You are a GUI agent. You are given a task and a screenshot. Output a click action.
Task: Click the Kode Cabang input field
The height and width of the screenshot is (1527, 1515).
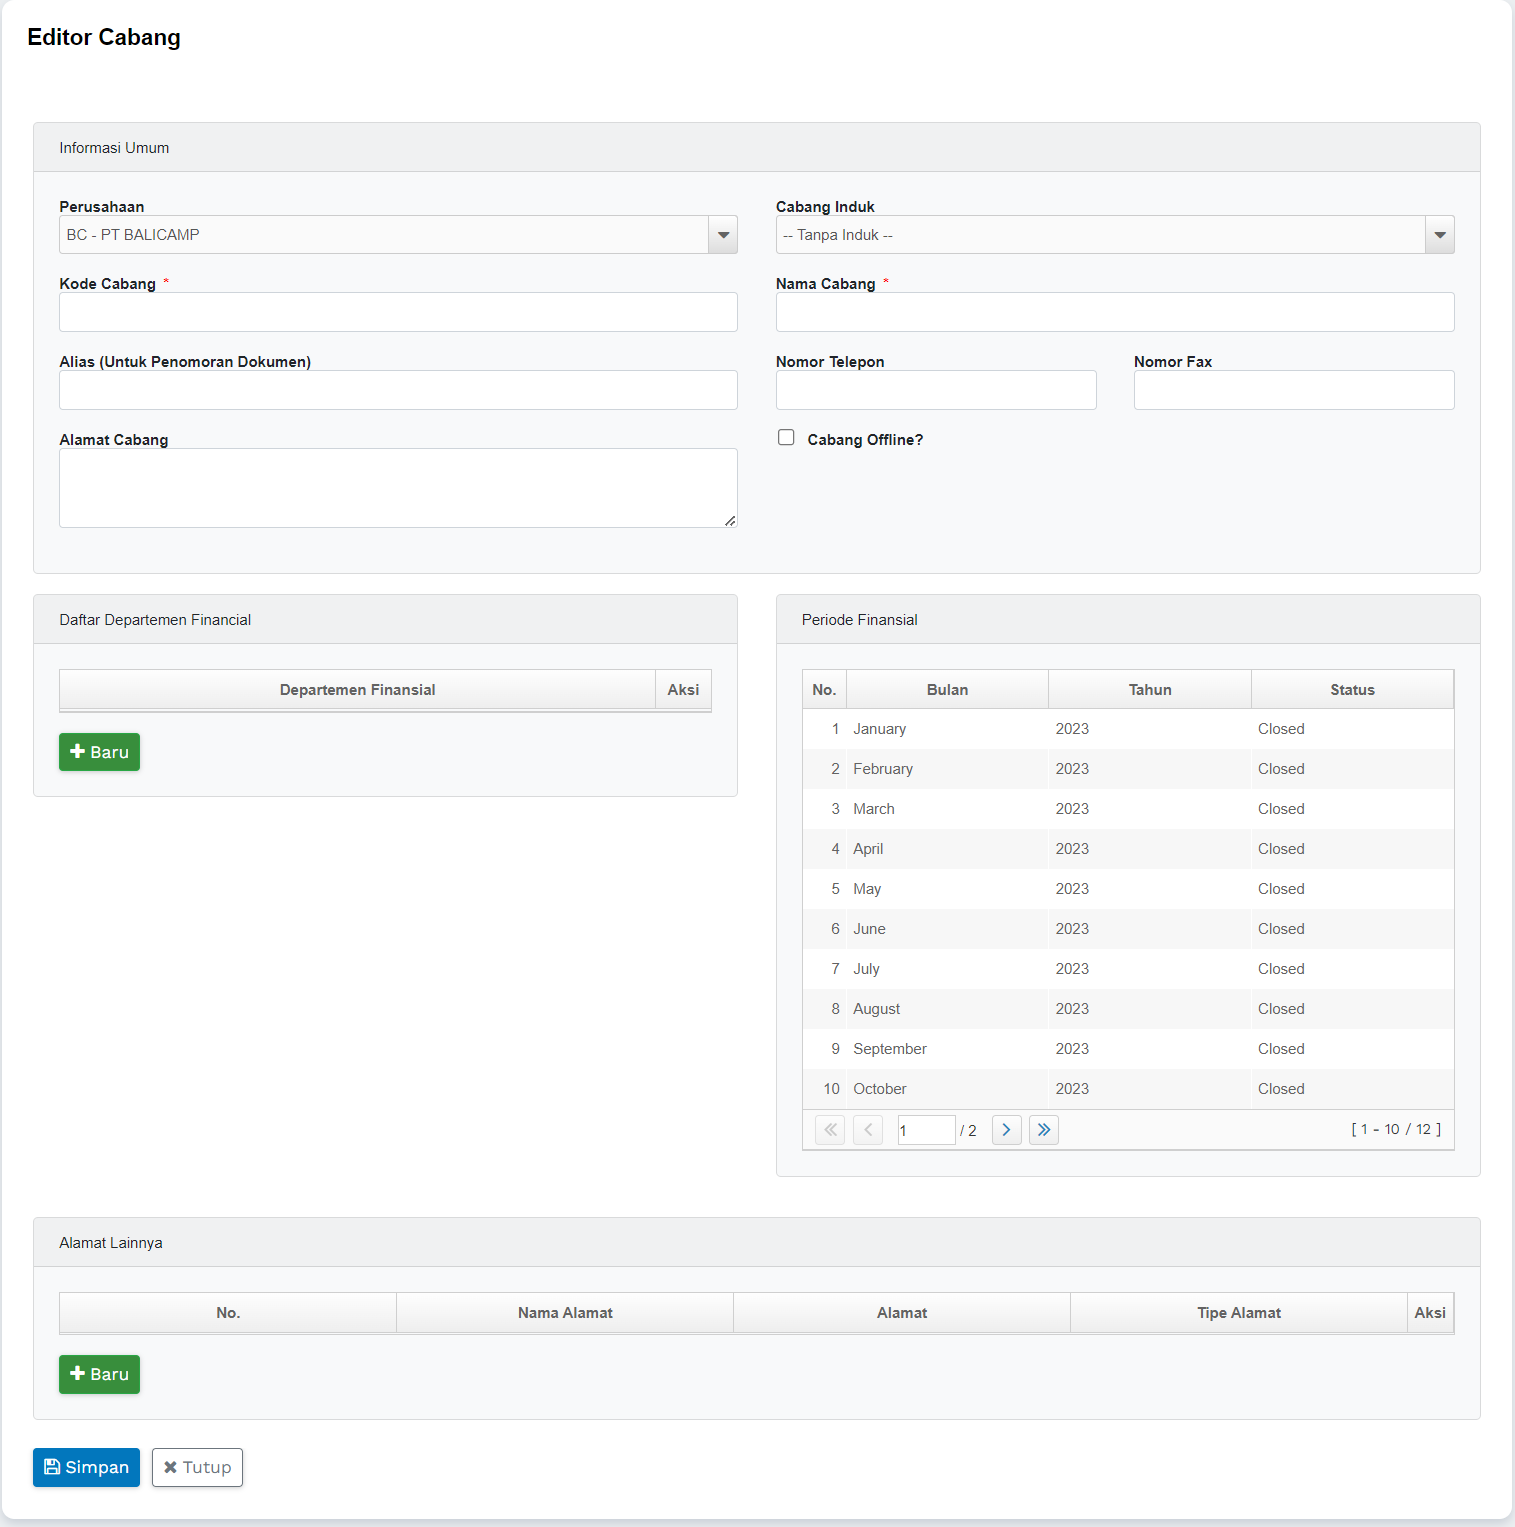(x=398, y=312)
